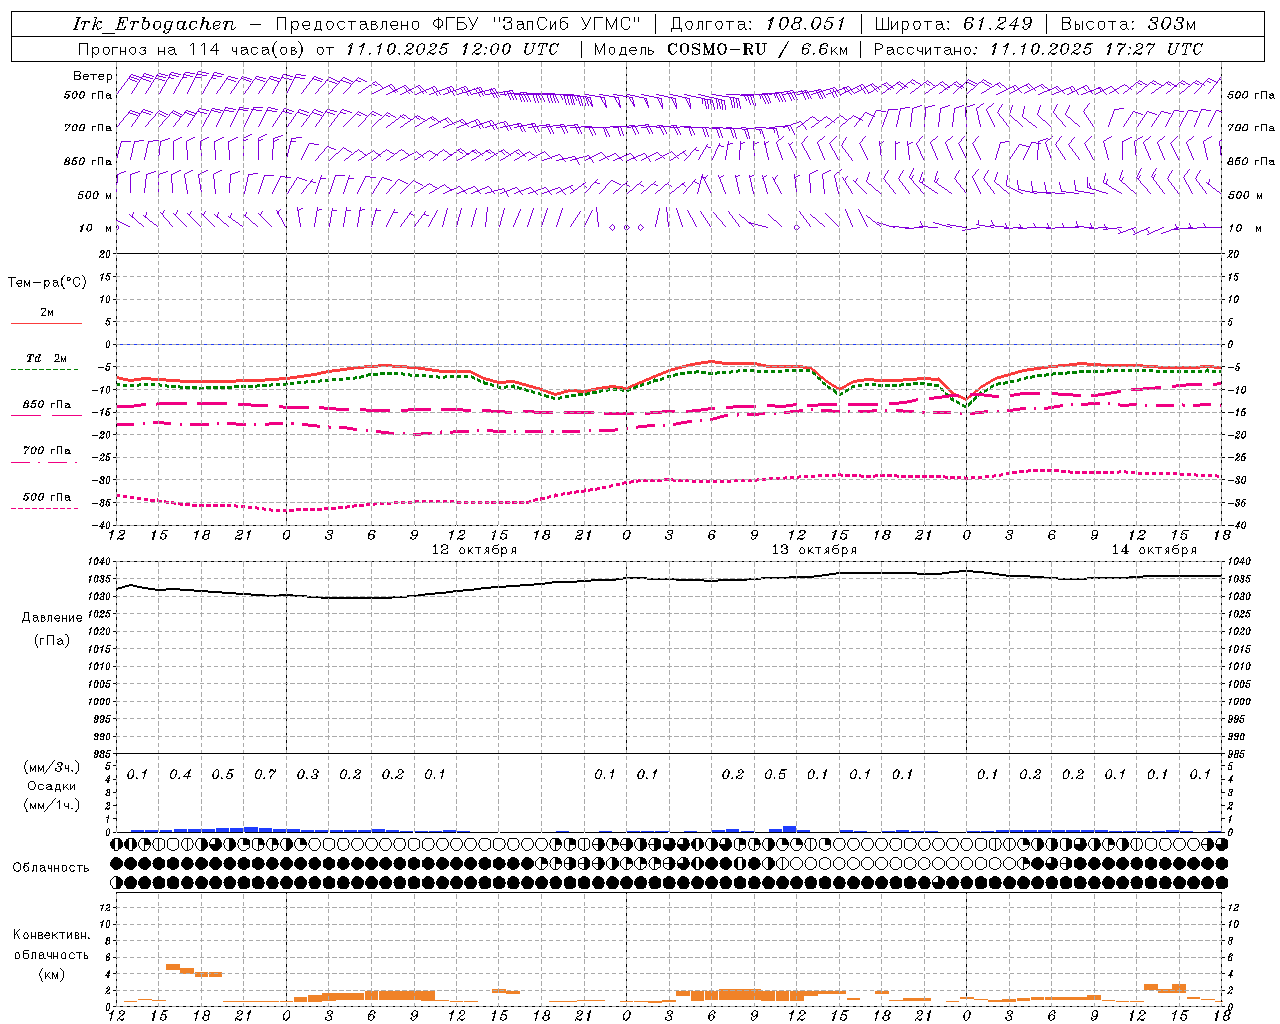The height and width of the screenshot is (1024, 1280).
Task: Click the red 2 m temperature curve
Action: click(670, 371)
